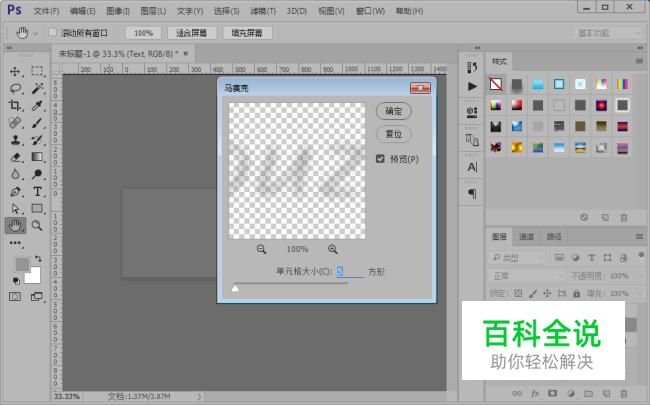Click the cell size slider handle
Screen dimensions: 650x405
[235, 288]
